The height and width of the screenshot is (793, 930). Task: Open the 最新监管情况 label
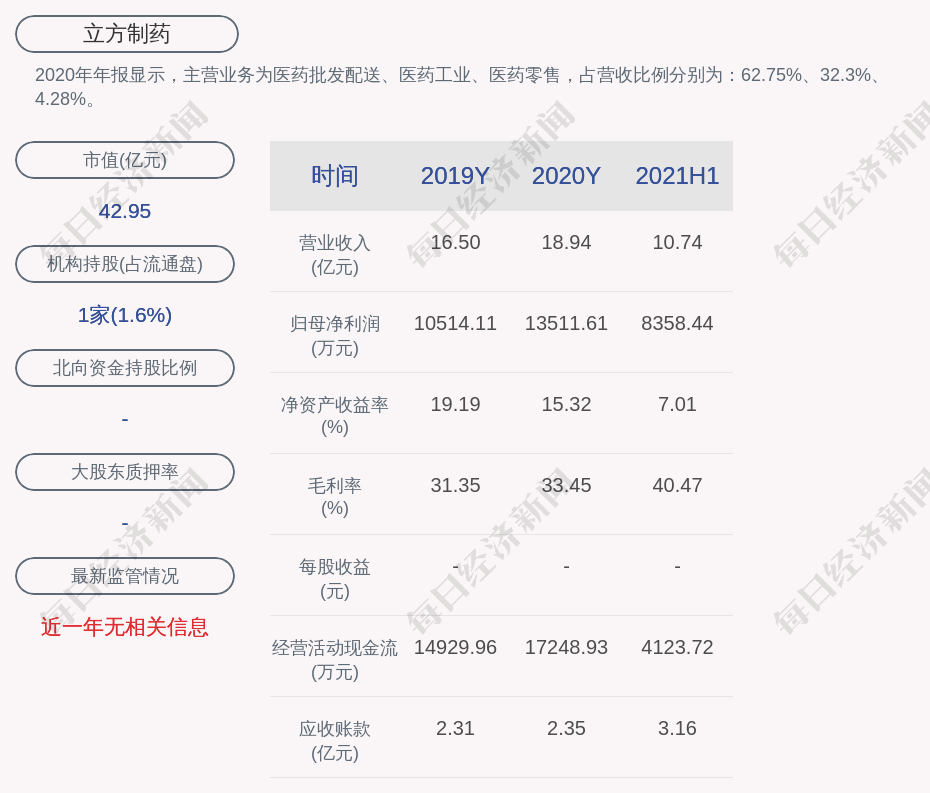(125, 576)
